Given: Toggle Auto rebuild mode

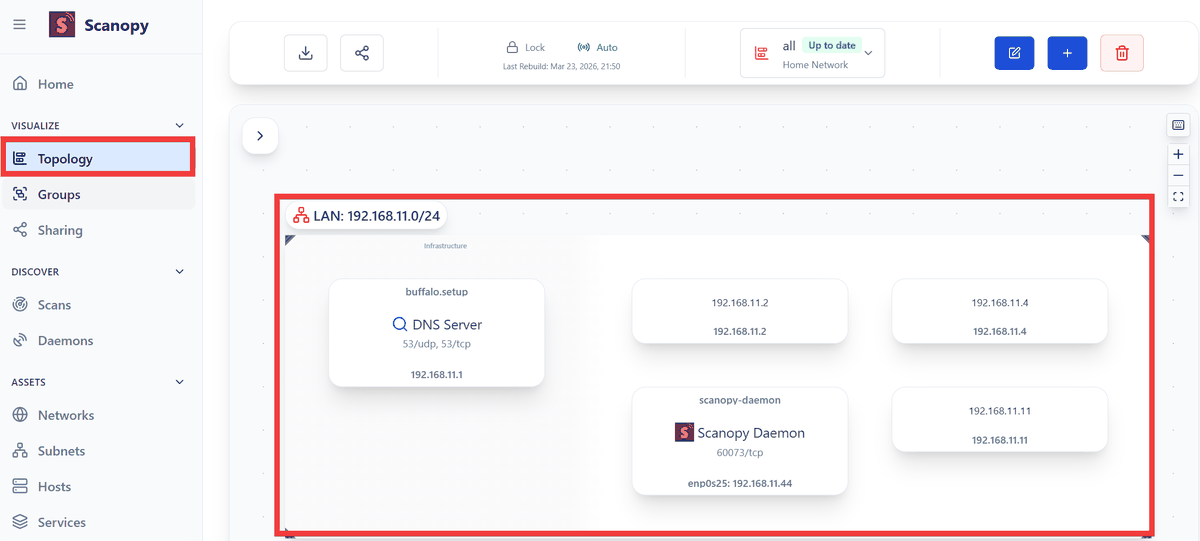Looking at the screenshot, I should click(x=598, y=47).
